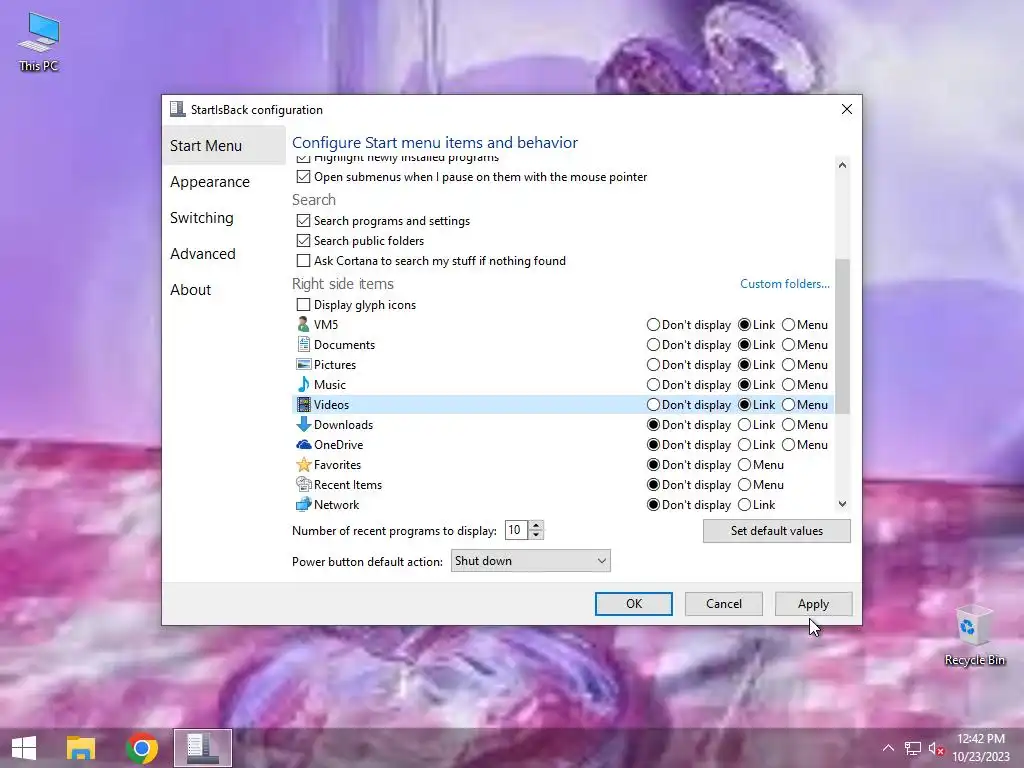The image size is (1024, 768).
Task: Set Music to Menu
Action: coord(788,384)
